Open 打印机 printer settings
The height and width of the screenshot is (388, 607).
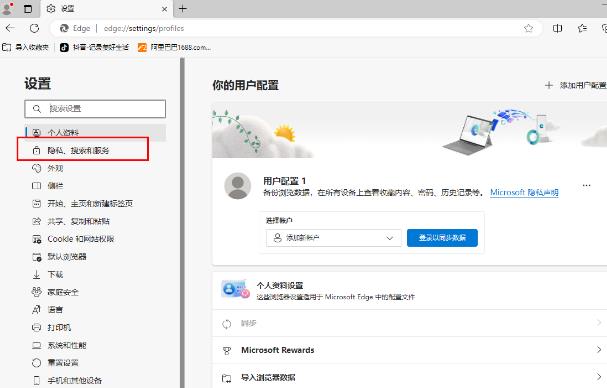(51, 328)
